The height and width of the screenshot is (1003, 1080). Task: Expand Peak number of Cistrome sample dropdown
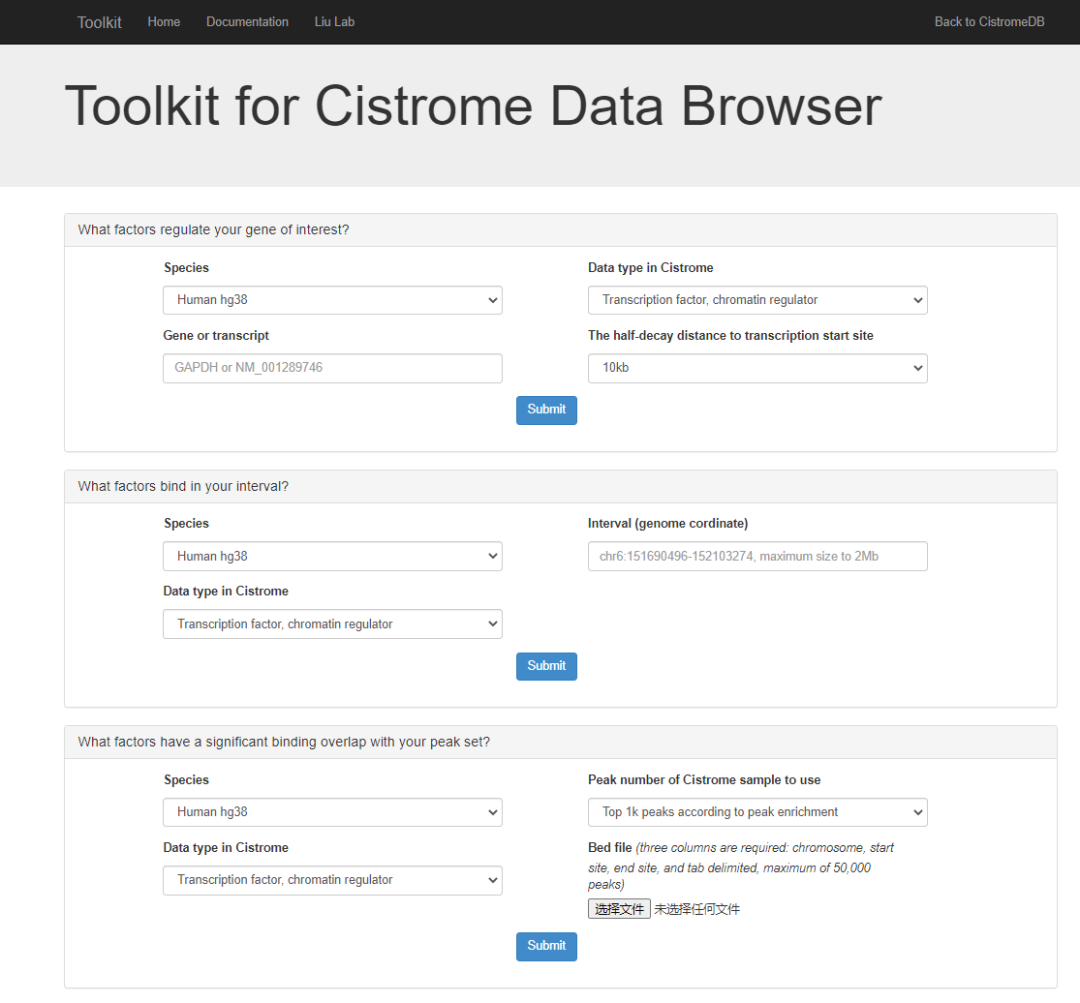pyautogui.click(x=758, y=812)
